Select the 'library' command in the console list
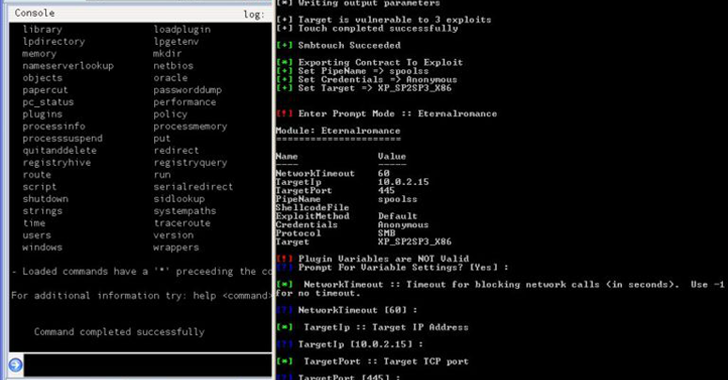 [42, 29]
